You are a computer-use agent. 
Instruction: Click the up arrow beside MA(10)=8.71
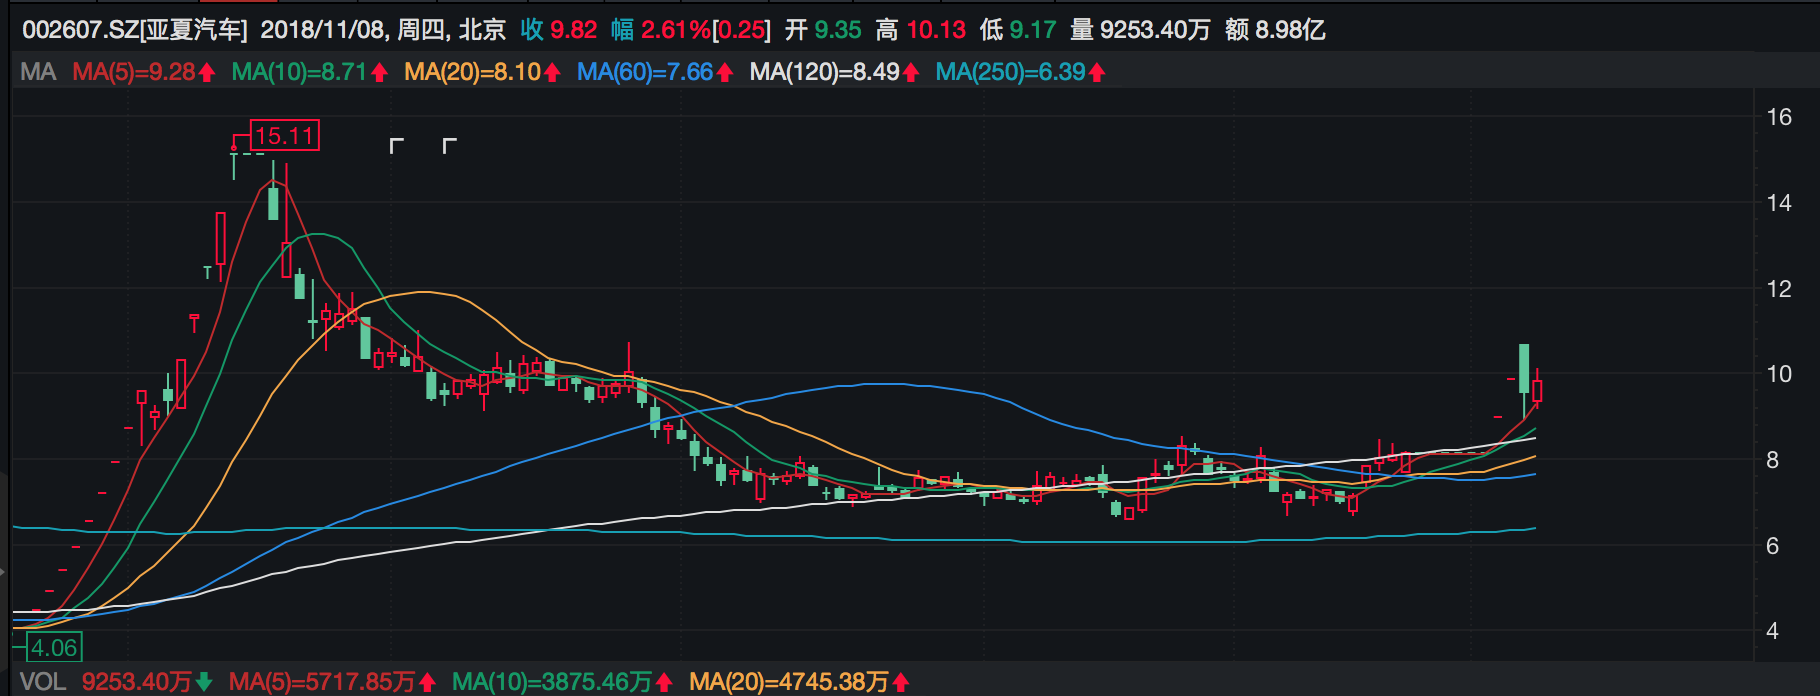tap(379, 72)
